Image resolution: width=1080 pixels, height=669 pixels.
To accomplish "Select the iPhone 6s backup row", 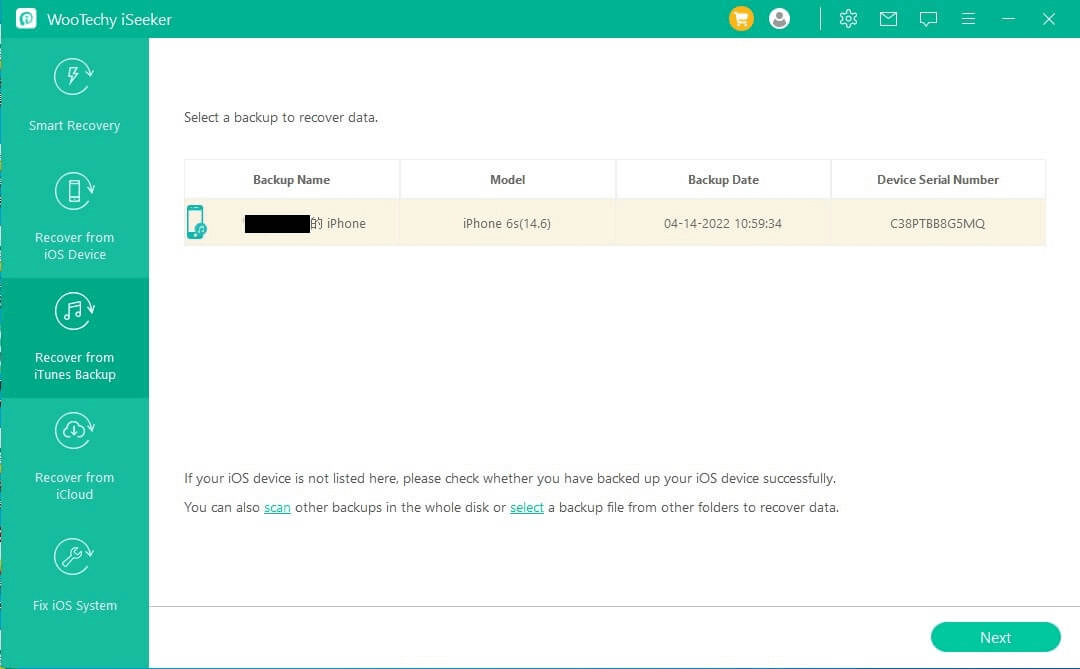I will pos(614,223).
